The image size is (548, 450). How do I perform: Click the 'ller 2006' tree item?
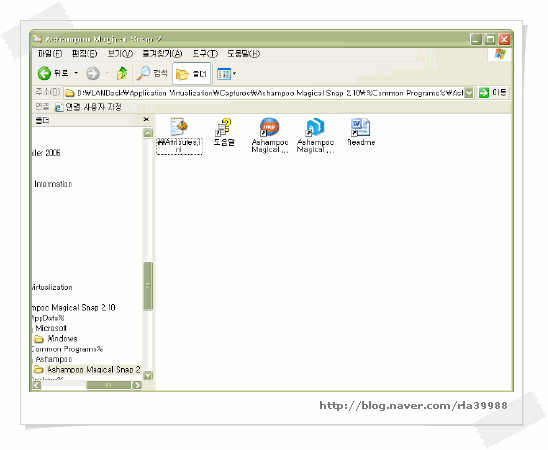point(46,153)
